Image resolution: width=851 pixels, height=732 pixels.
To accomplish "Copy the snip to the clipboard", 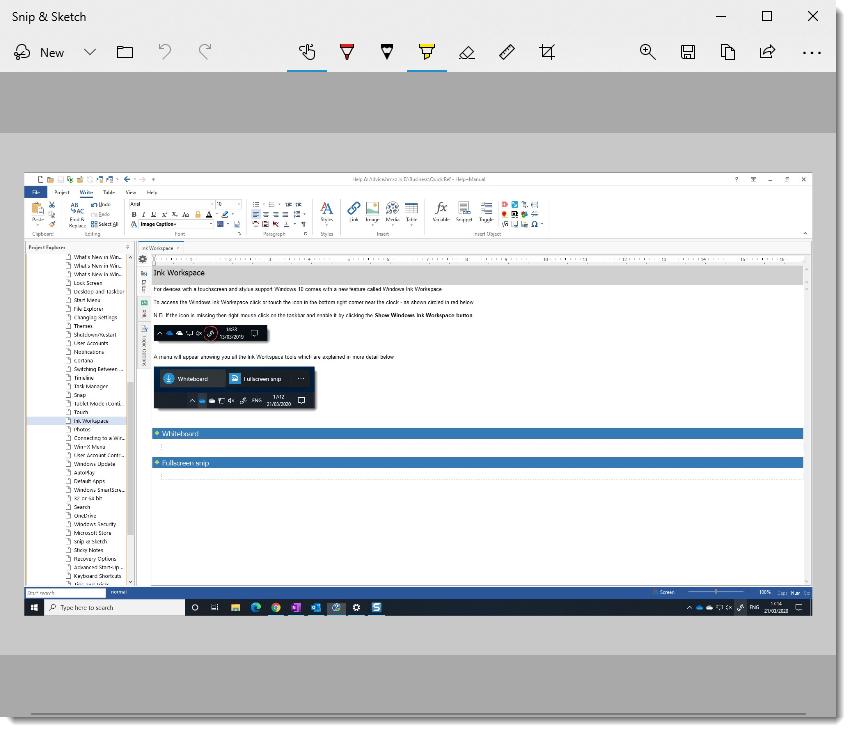I will tap(727, 52).
